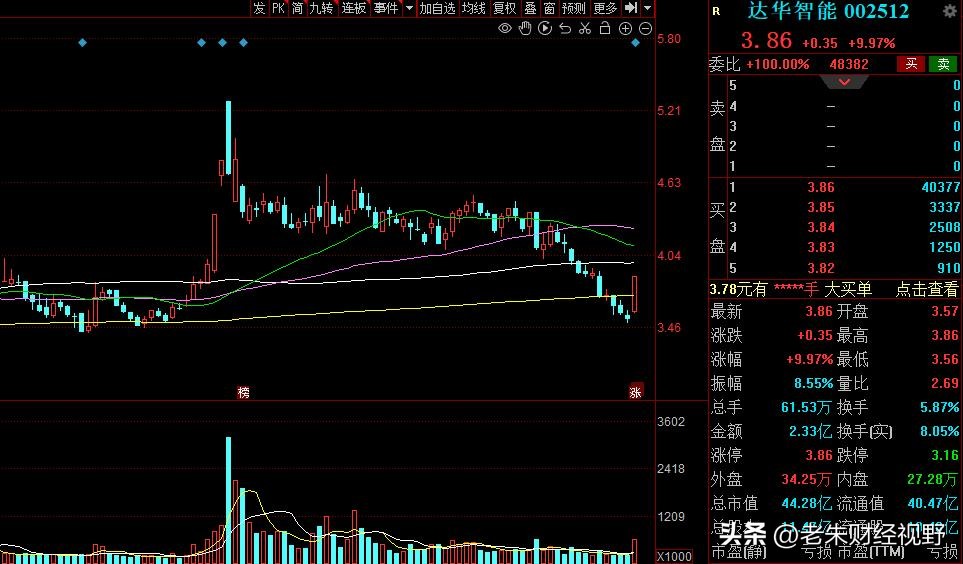Image resolution: width=963 pixels, height=564 pixels.
Task: Click buy level 4 price 3.83
Action: pos(821,248)
